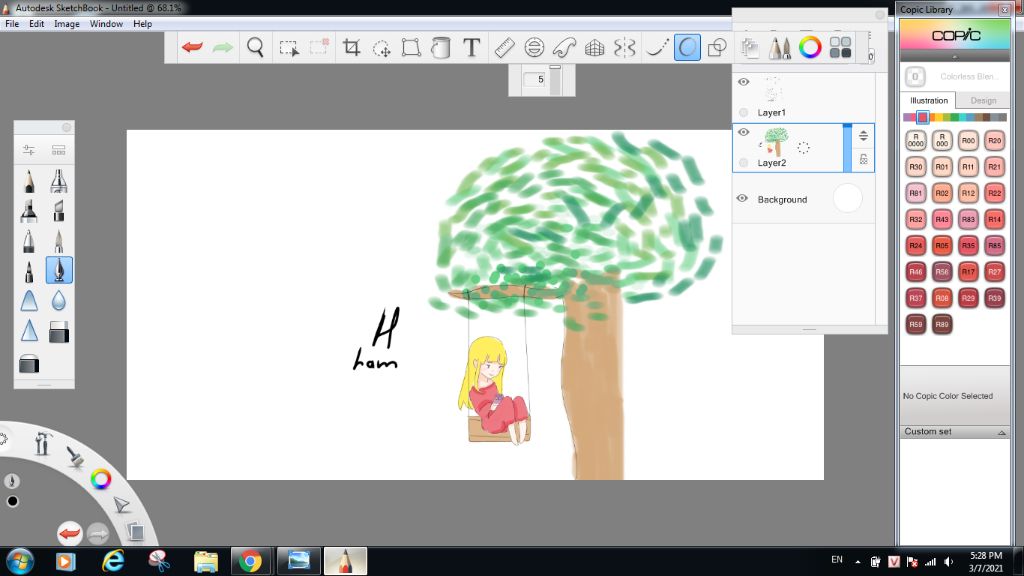Open the Copic Library grid icon
1024x576 pixels.
pos(840,47)
